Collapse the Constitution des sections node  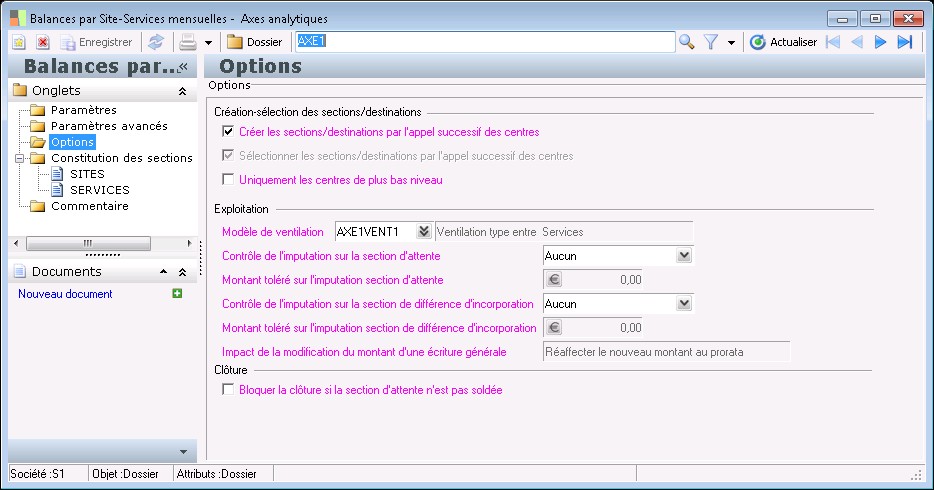click(x=20, y=158)
